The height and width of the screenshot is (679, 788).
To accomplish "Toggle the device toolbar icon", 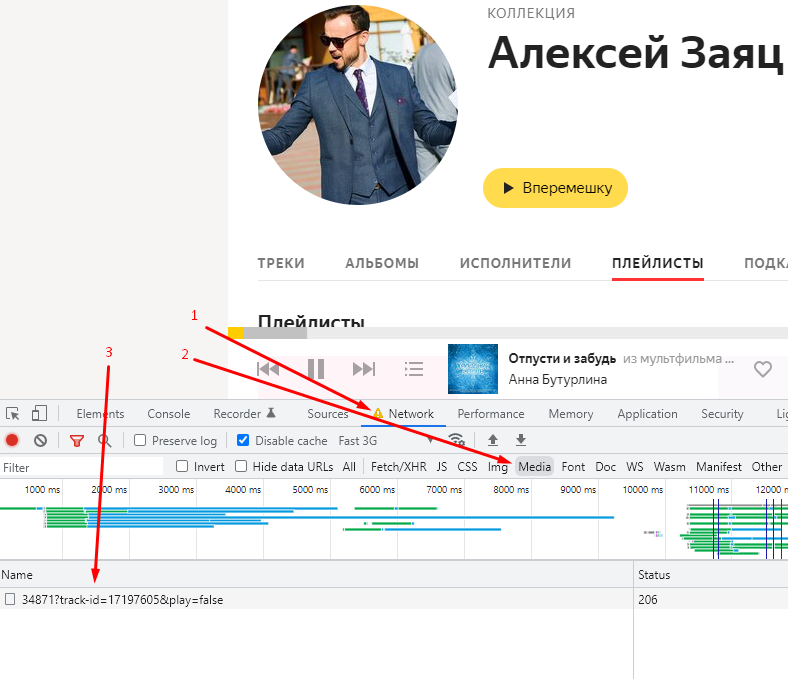I will [x=39, y=414].
